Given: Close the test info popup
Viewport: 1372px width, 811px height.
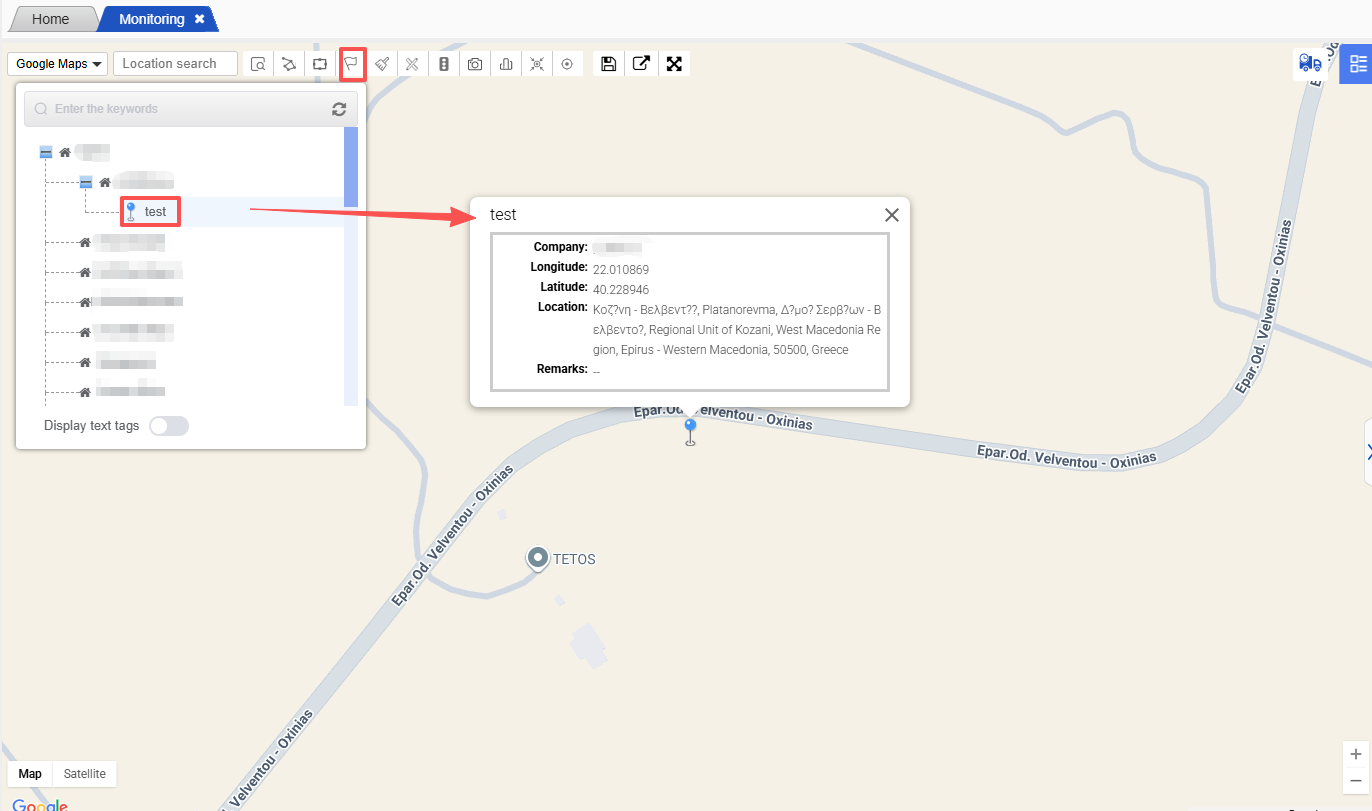Looking at the screenshot, I should pos(892,215).
